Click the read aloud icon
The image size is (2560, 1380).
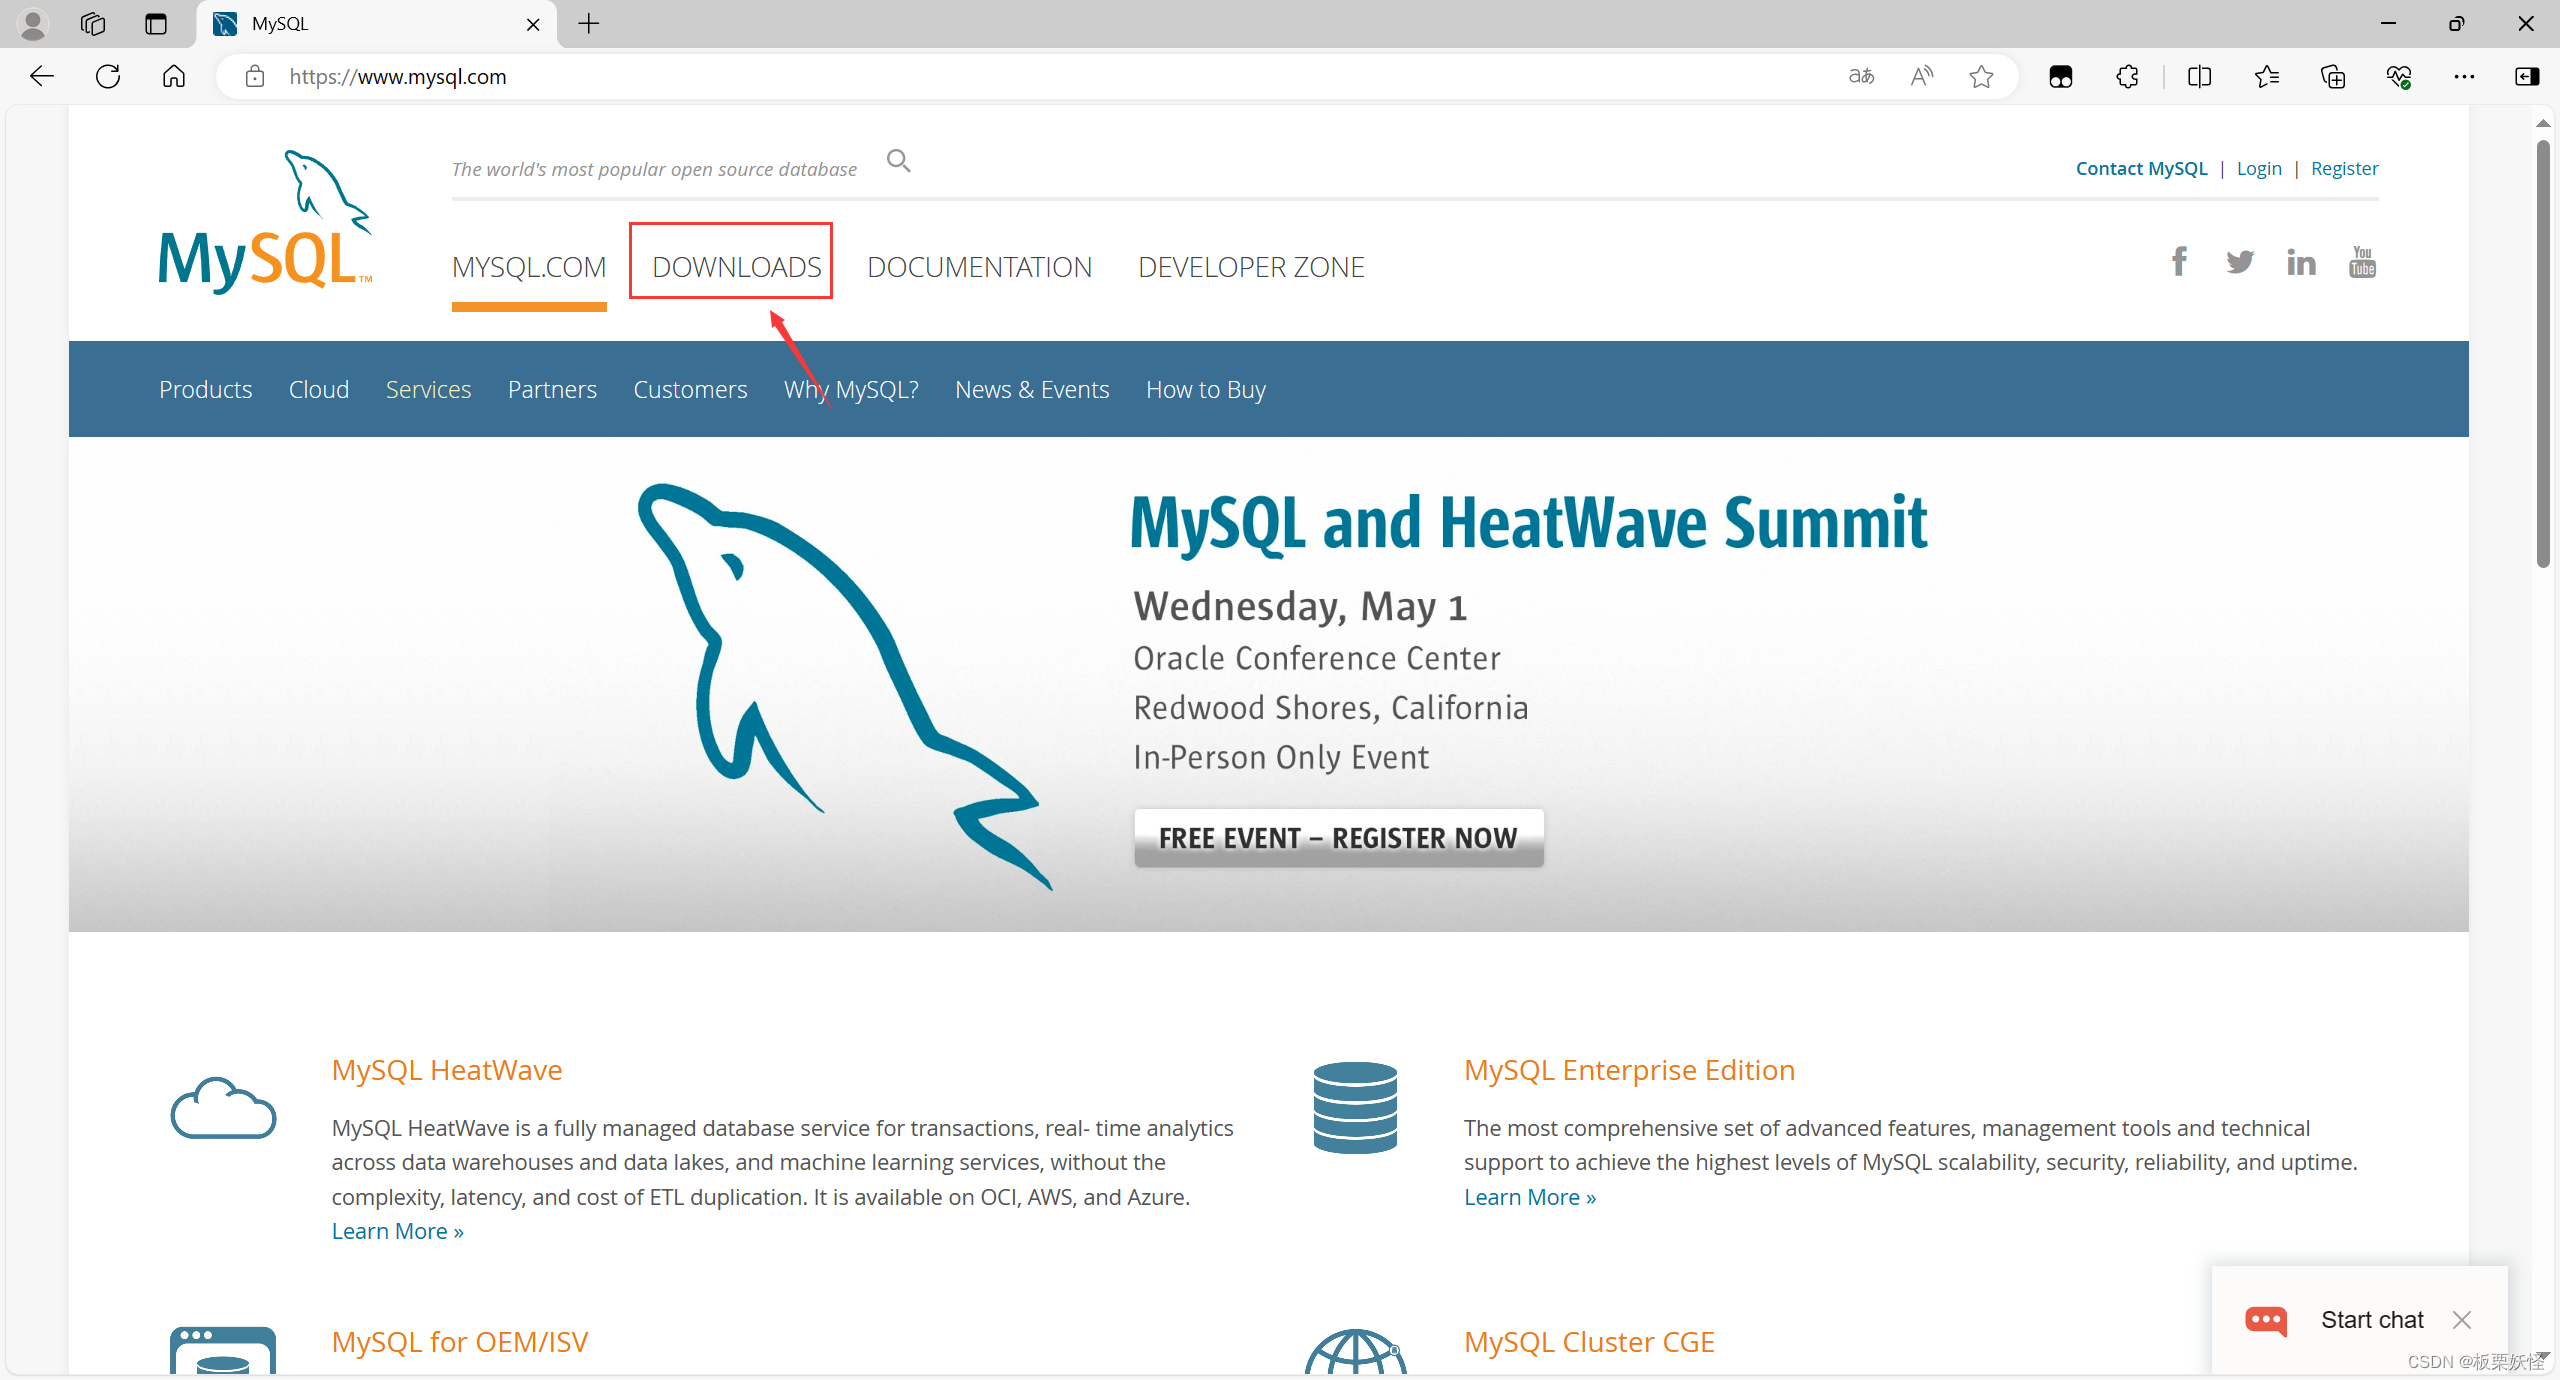click(1921, 76)
